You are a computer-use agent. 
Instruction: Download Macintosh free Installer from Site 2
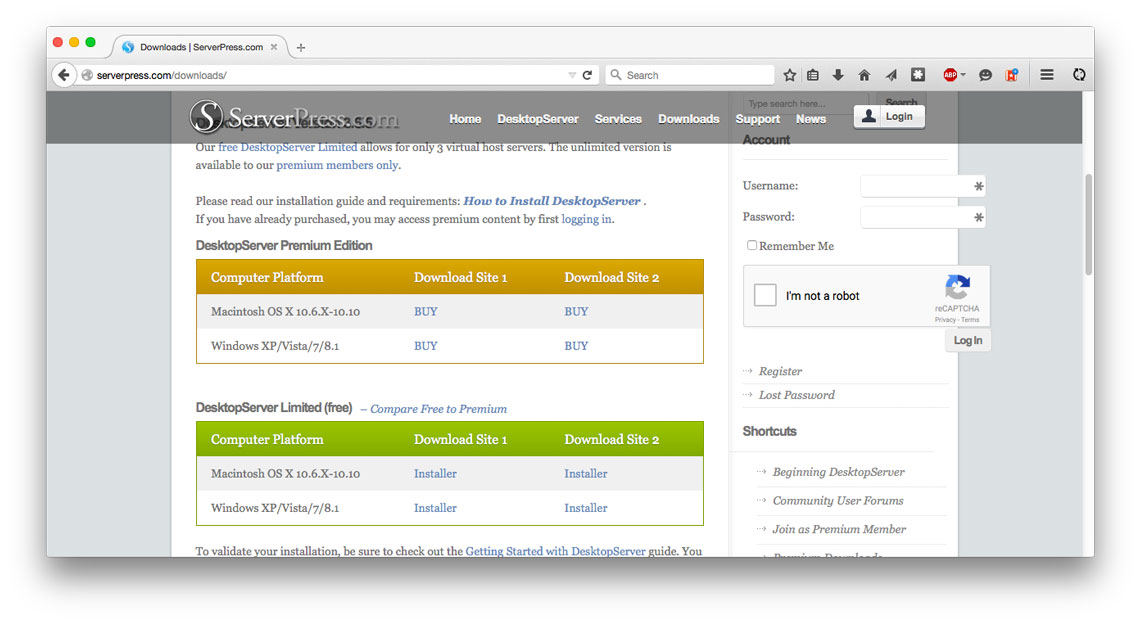pos(585,473)
